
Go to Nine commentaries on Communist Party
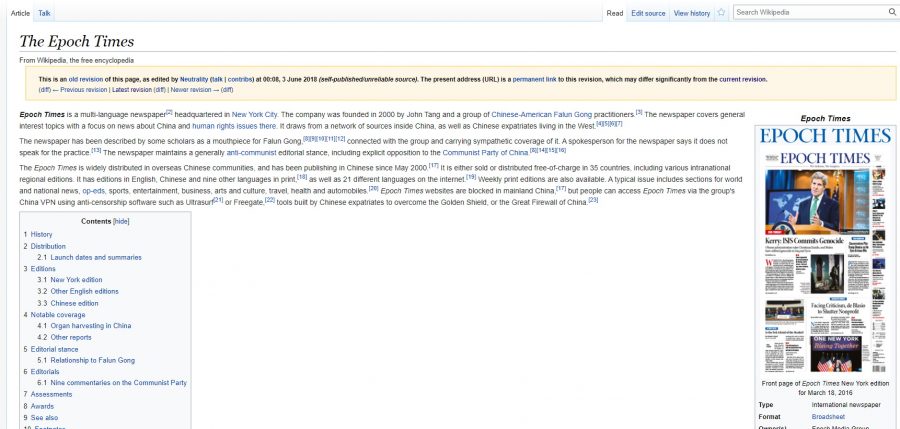[119, 383]
